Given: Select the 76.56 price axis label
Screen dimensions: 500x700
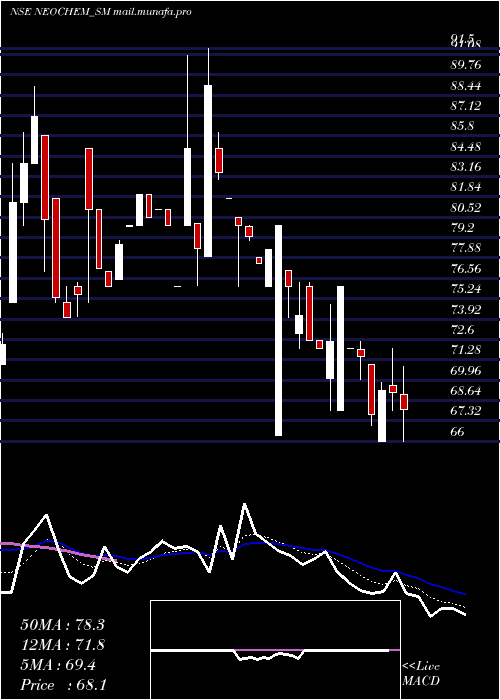Looking at the screenshot, I should [x=466, y=269].
